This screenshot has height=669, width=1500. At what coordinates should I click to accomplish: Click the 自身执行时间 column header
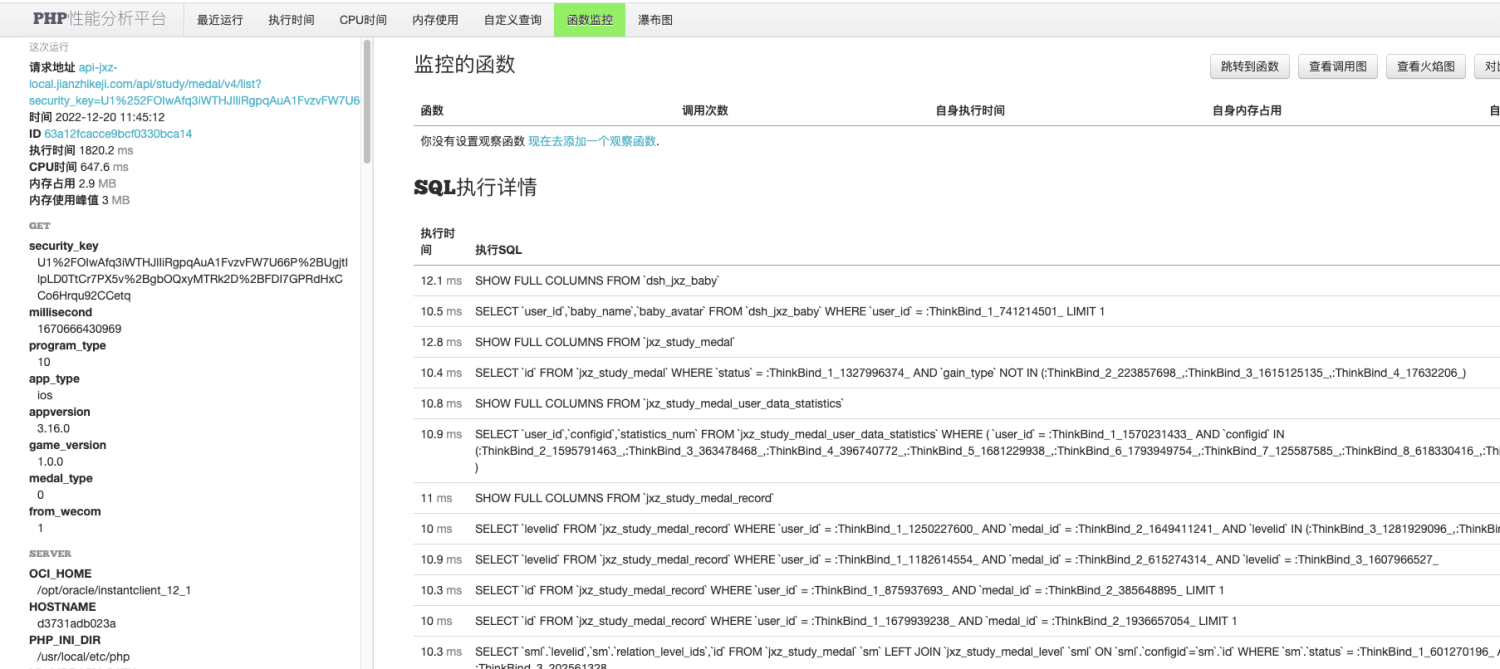click(x=970, y=111)
